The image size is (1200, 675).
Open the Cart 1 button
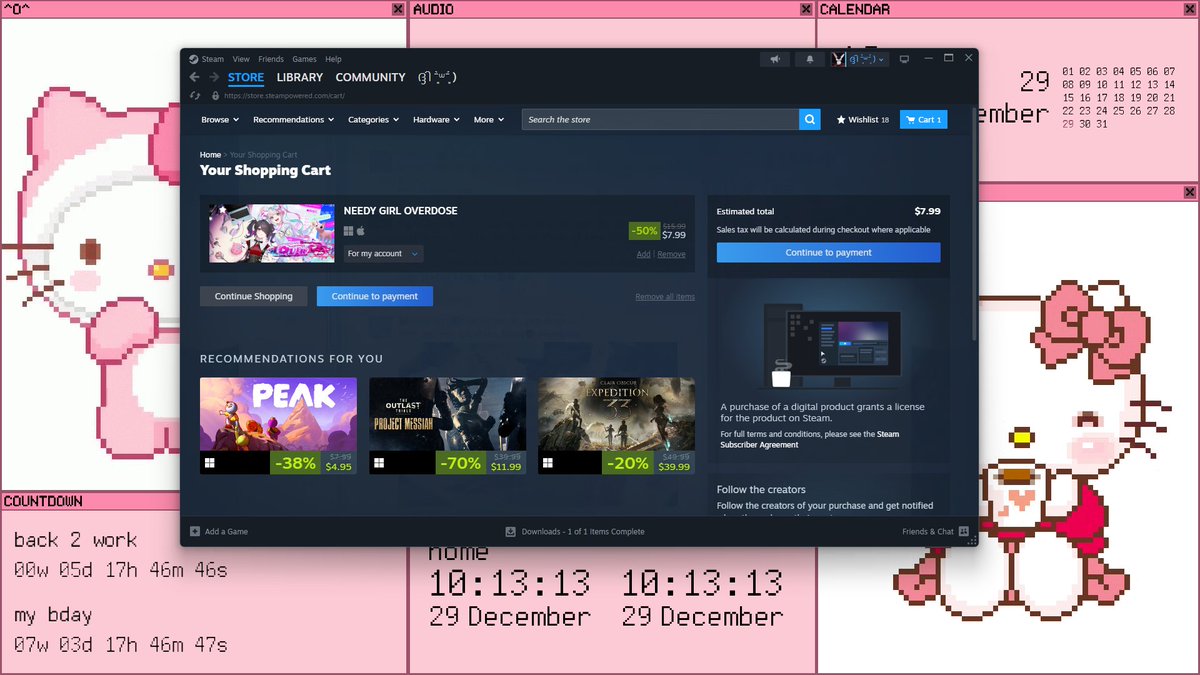pos(923,119)
